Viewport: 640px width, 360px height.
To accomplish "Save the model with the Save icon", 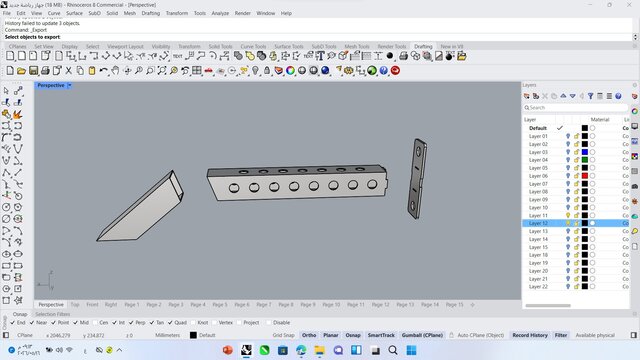I will point(33,71).
